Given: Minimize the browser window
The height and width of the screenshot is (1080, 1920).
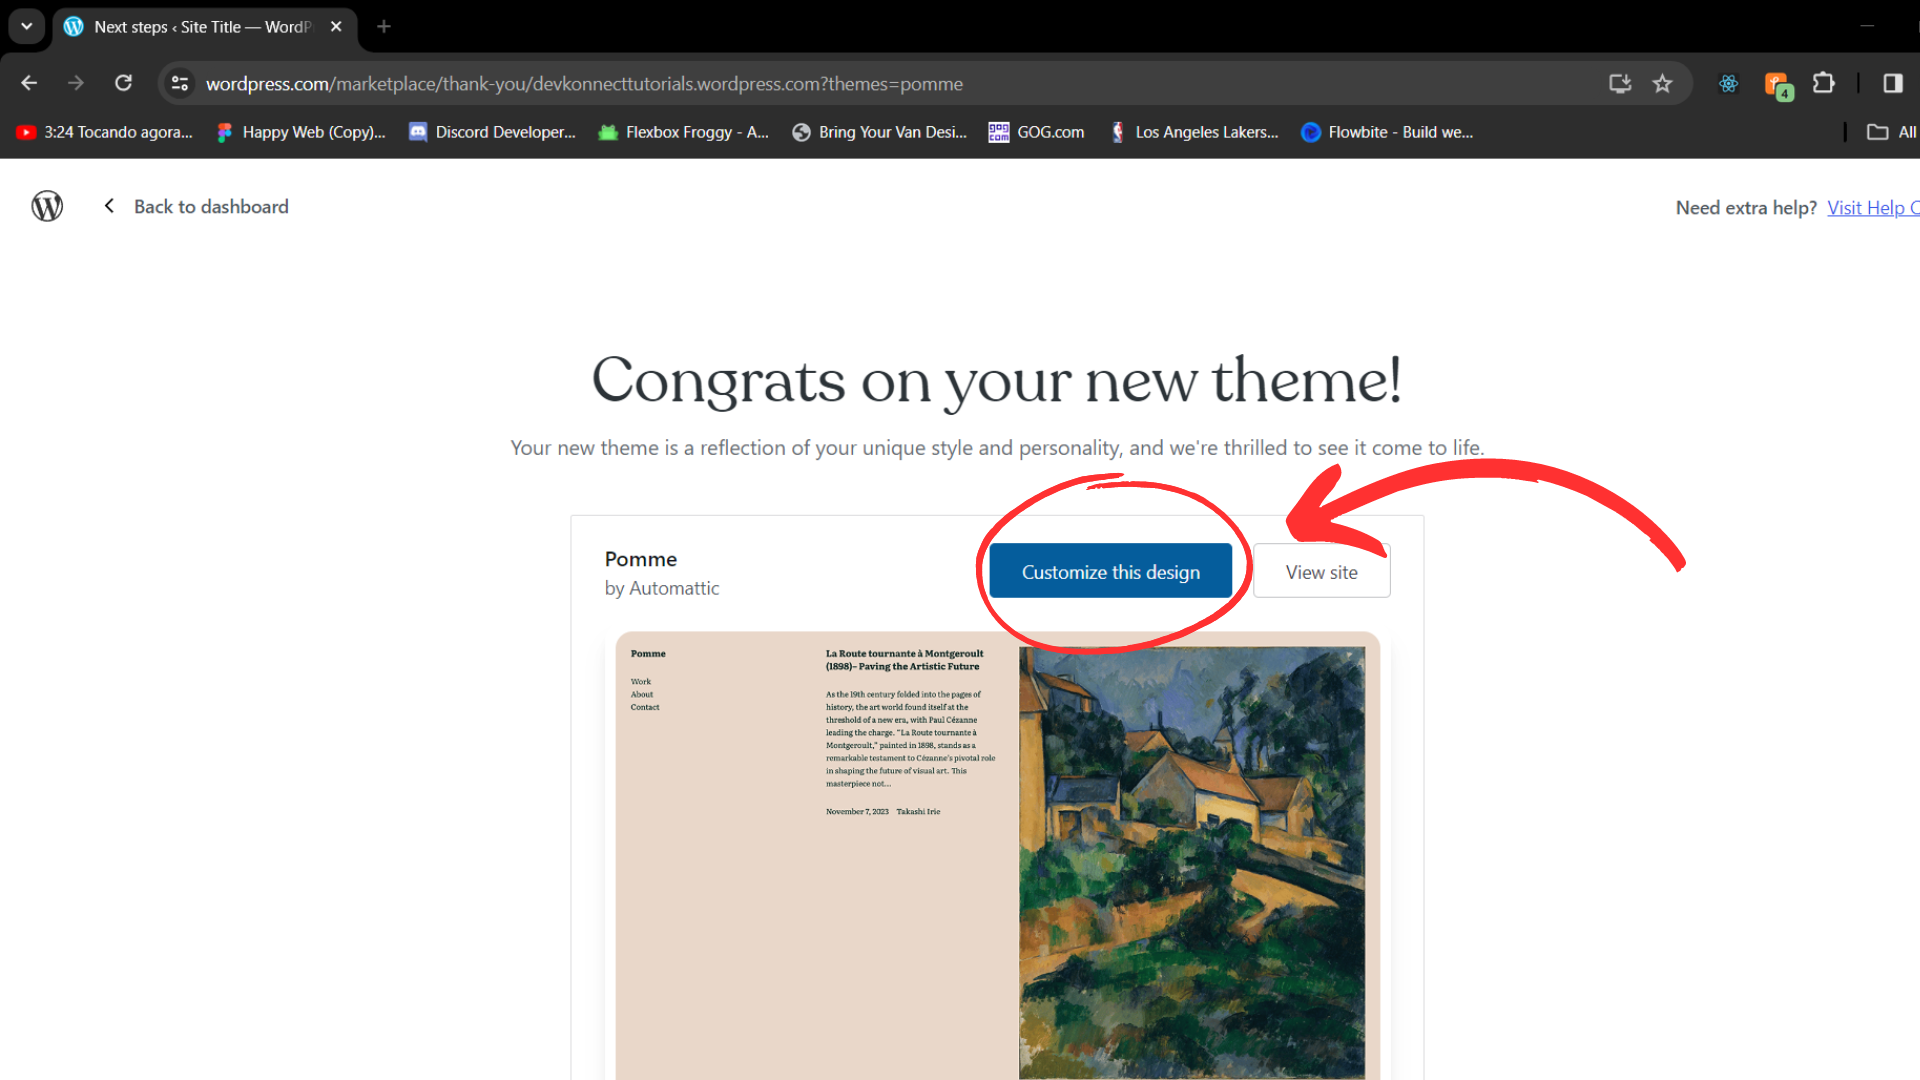Looking at the screenshot, I should click(1867, 26).
